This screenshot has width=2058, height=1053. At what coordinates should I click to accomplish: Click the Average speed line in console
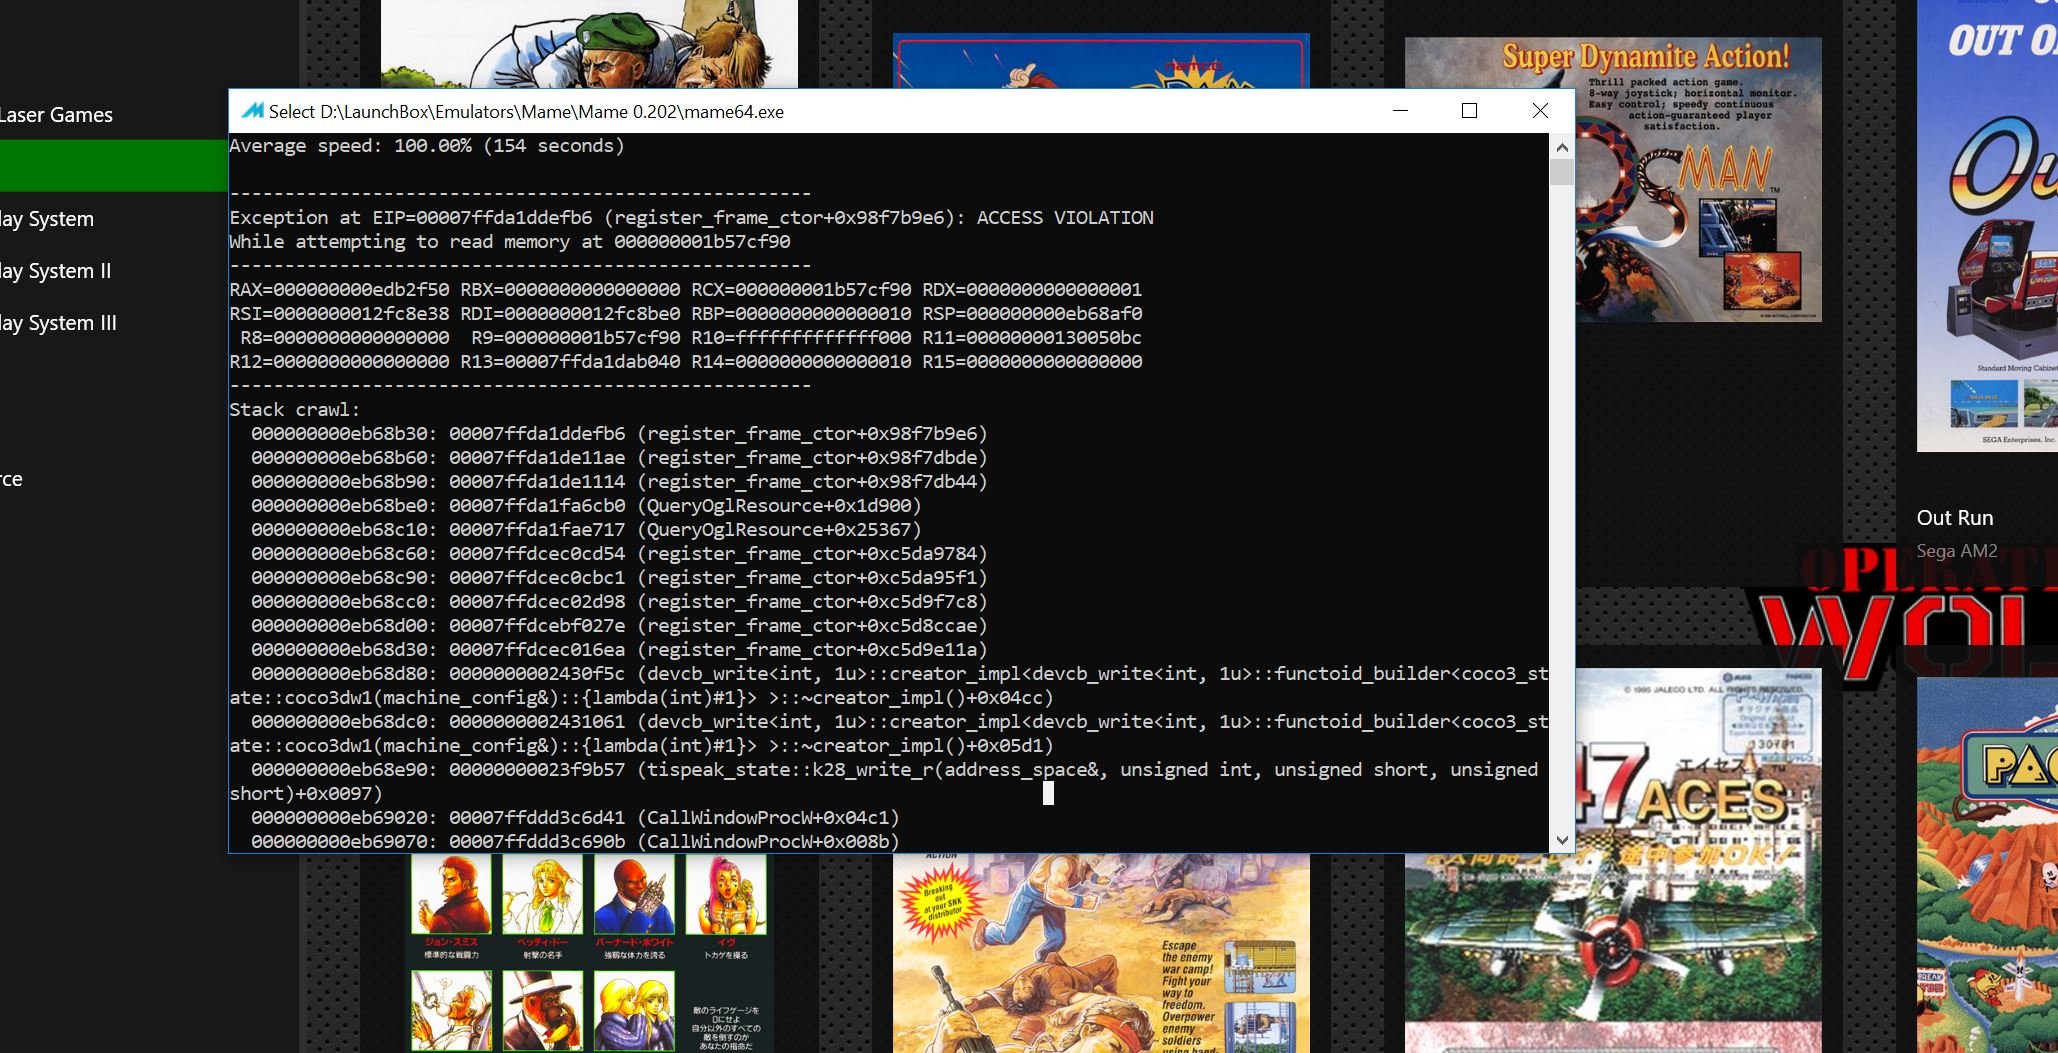(427, 146)
